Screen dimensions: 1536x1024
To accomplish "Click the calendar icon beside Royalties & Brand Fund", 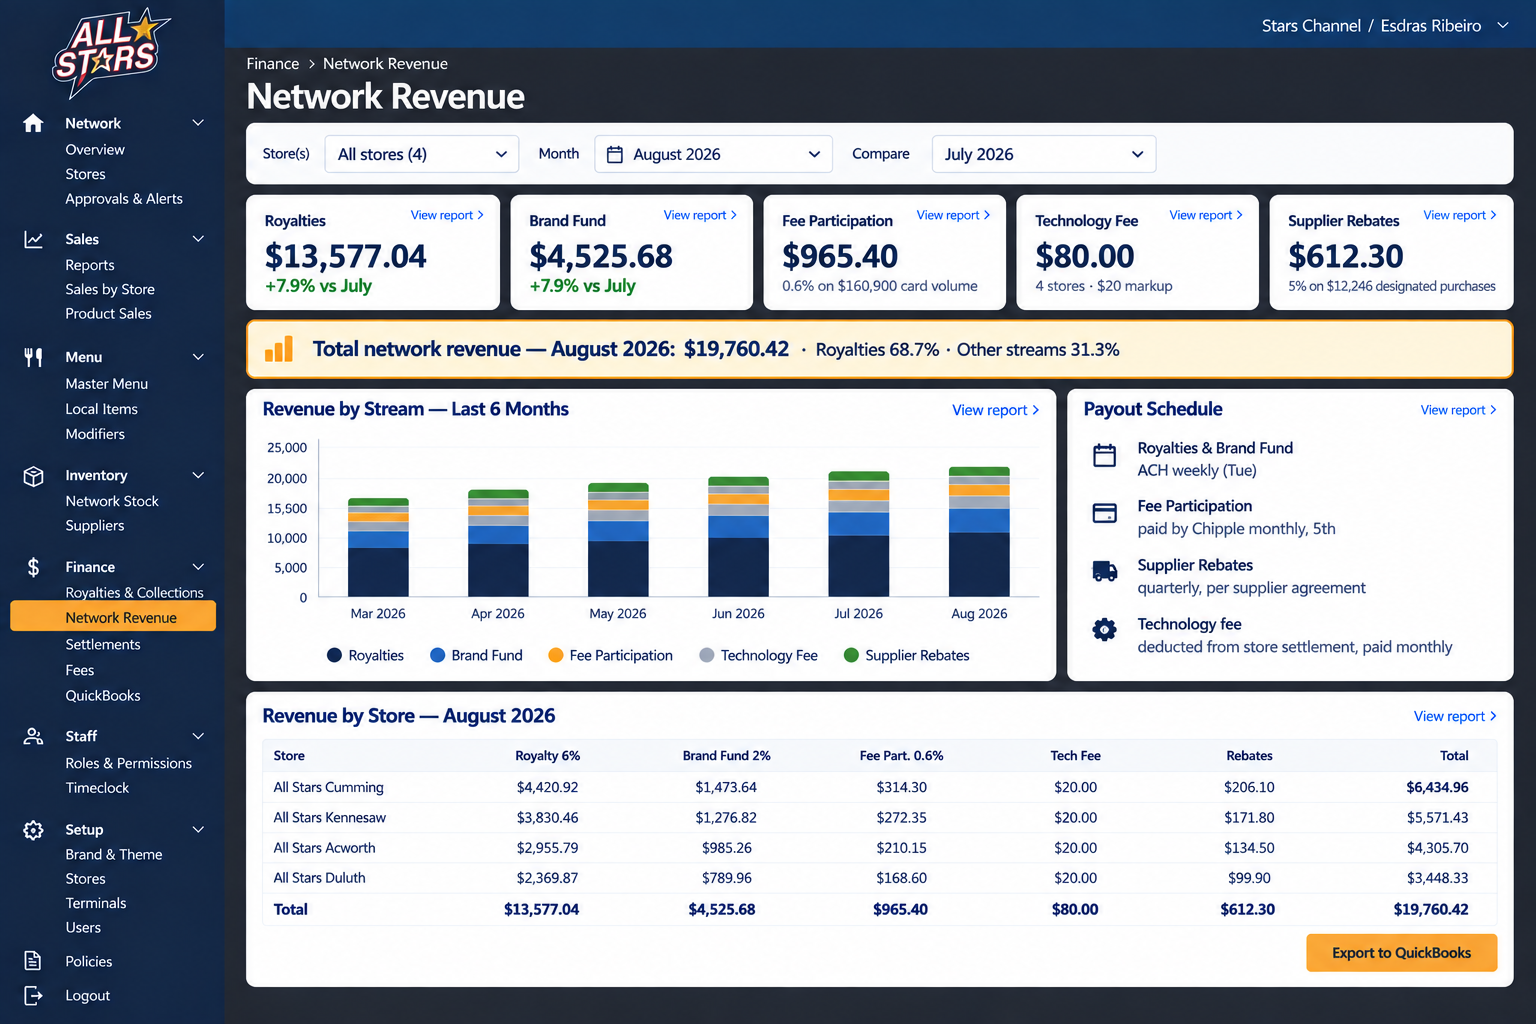I will coord(1105,455).
